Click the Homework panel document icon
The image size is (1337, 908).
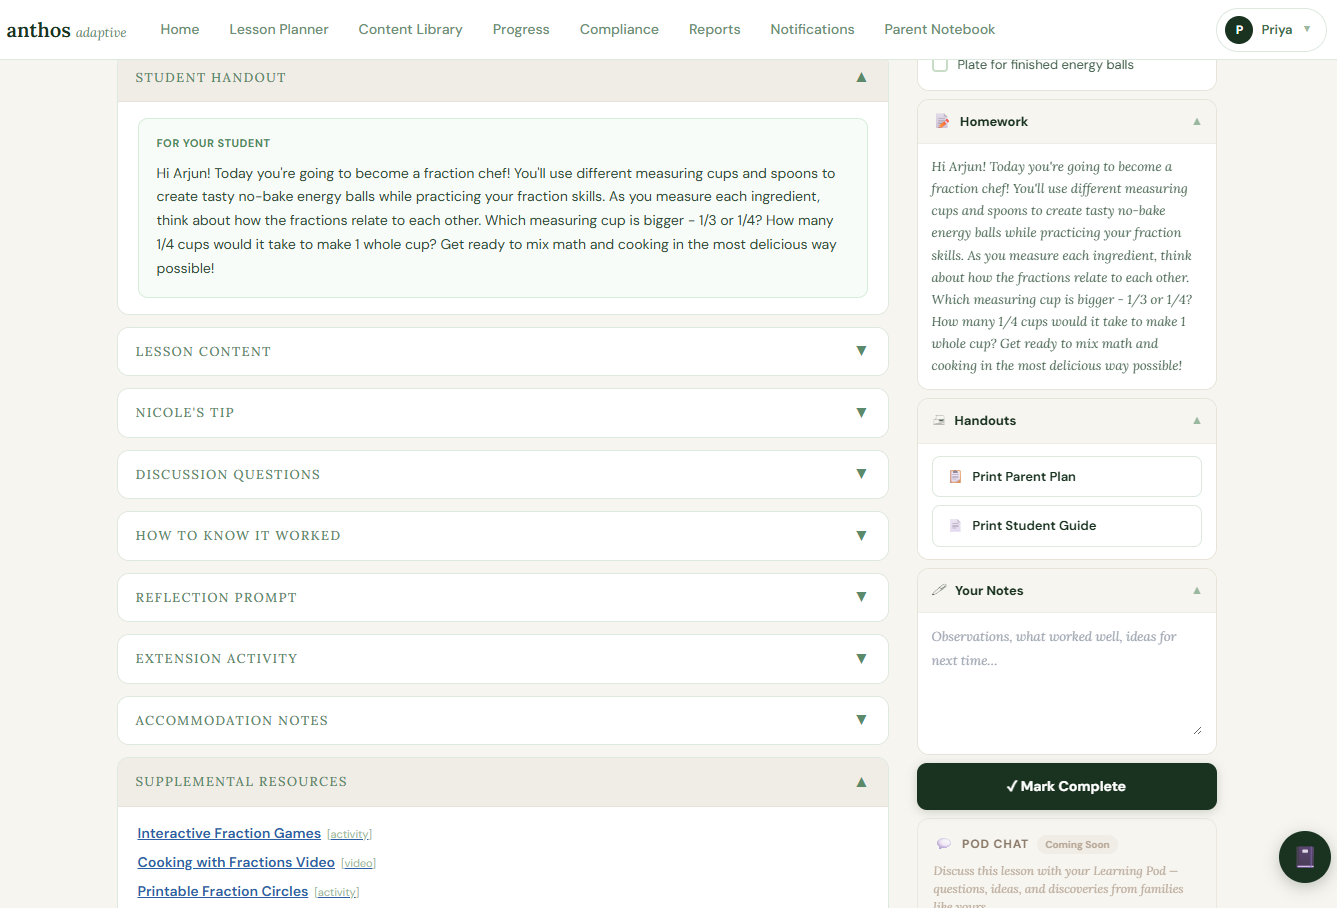click(x=941, y=120)
